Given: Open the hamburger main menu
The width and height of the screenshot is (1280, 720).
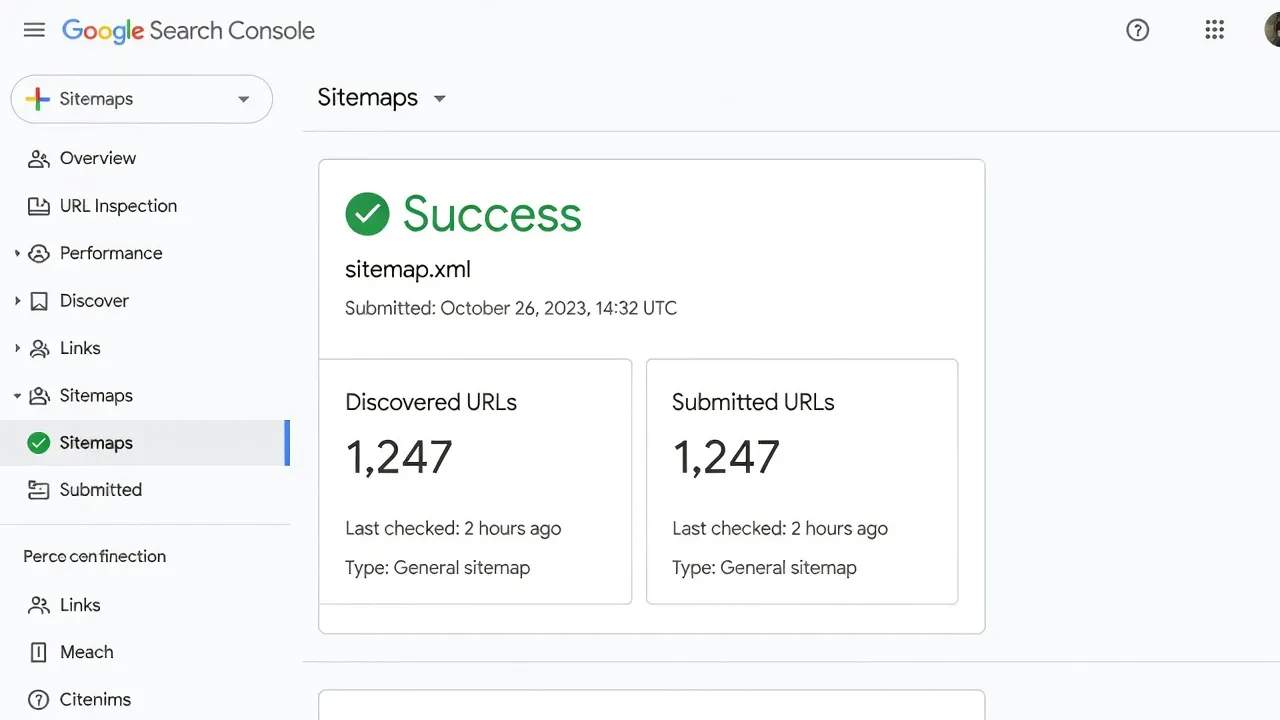Looking at the screenshot, I should tap(34, 30).
